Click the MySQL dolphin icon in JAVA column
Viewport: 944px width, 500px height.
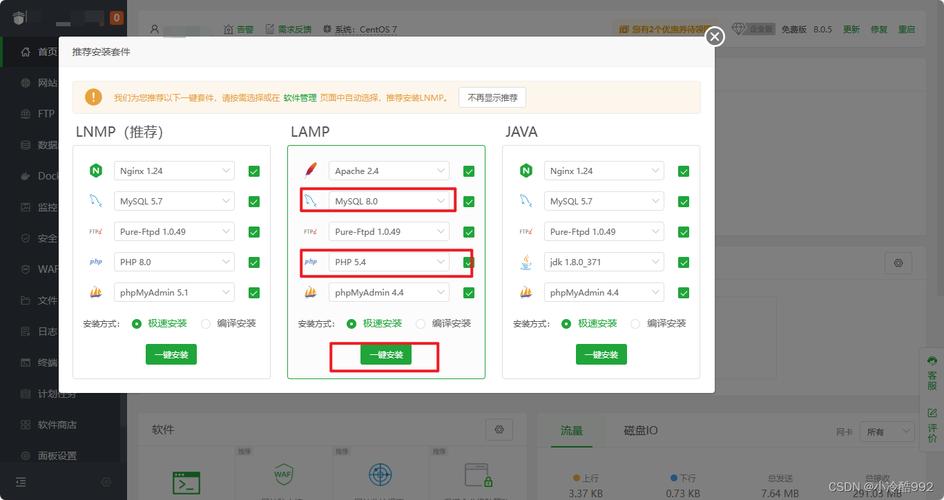[526, 201]
